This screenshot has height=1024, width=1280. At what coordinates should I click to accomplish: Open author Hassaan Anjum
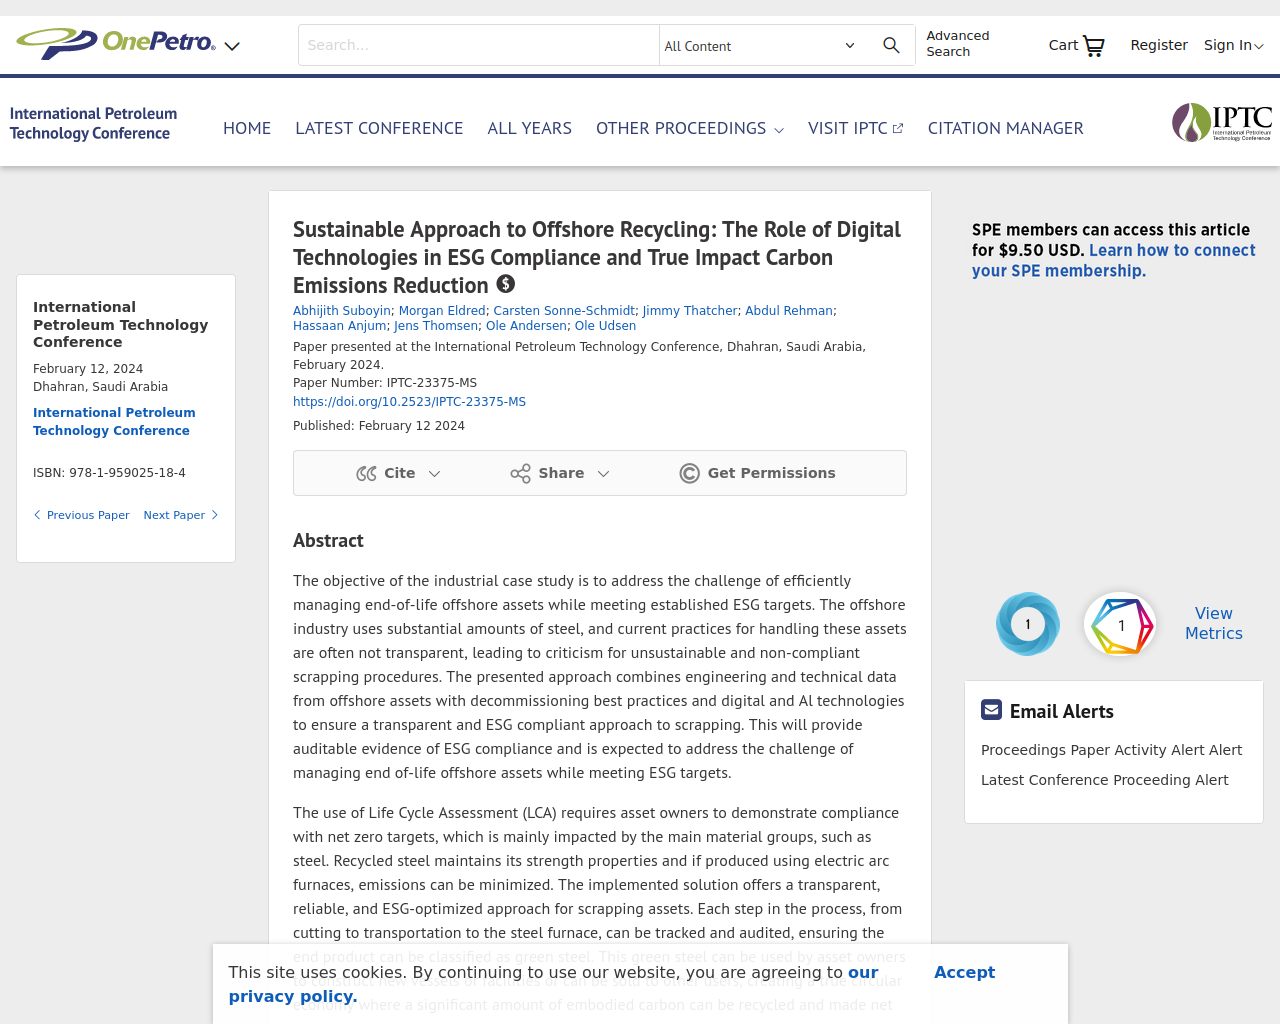click(x=340, y=326)
